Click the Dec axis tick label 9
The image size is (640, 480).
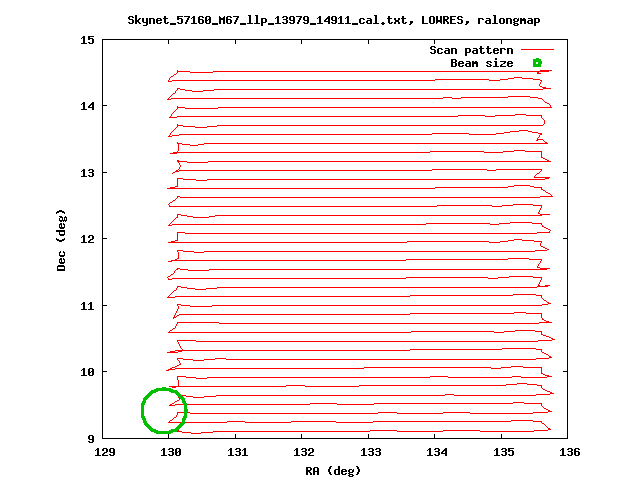[x=91, y=439]
